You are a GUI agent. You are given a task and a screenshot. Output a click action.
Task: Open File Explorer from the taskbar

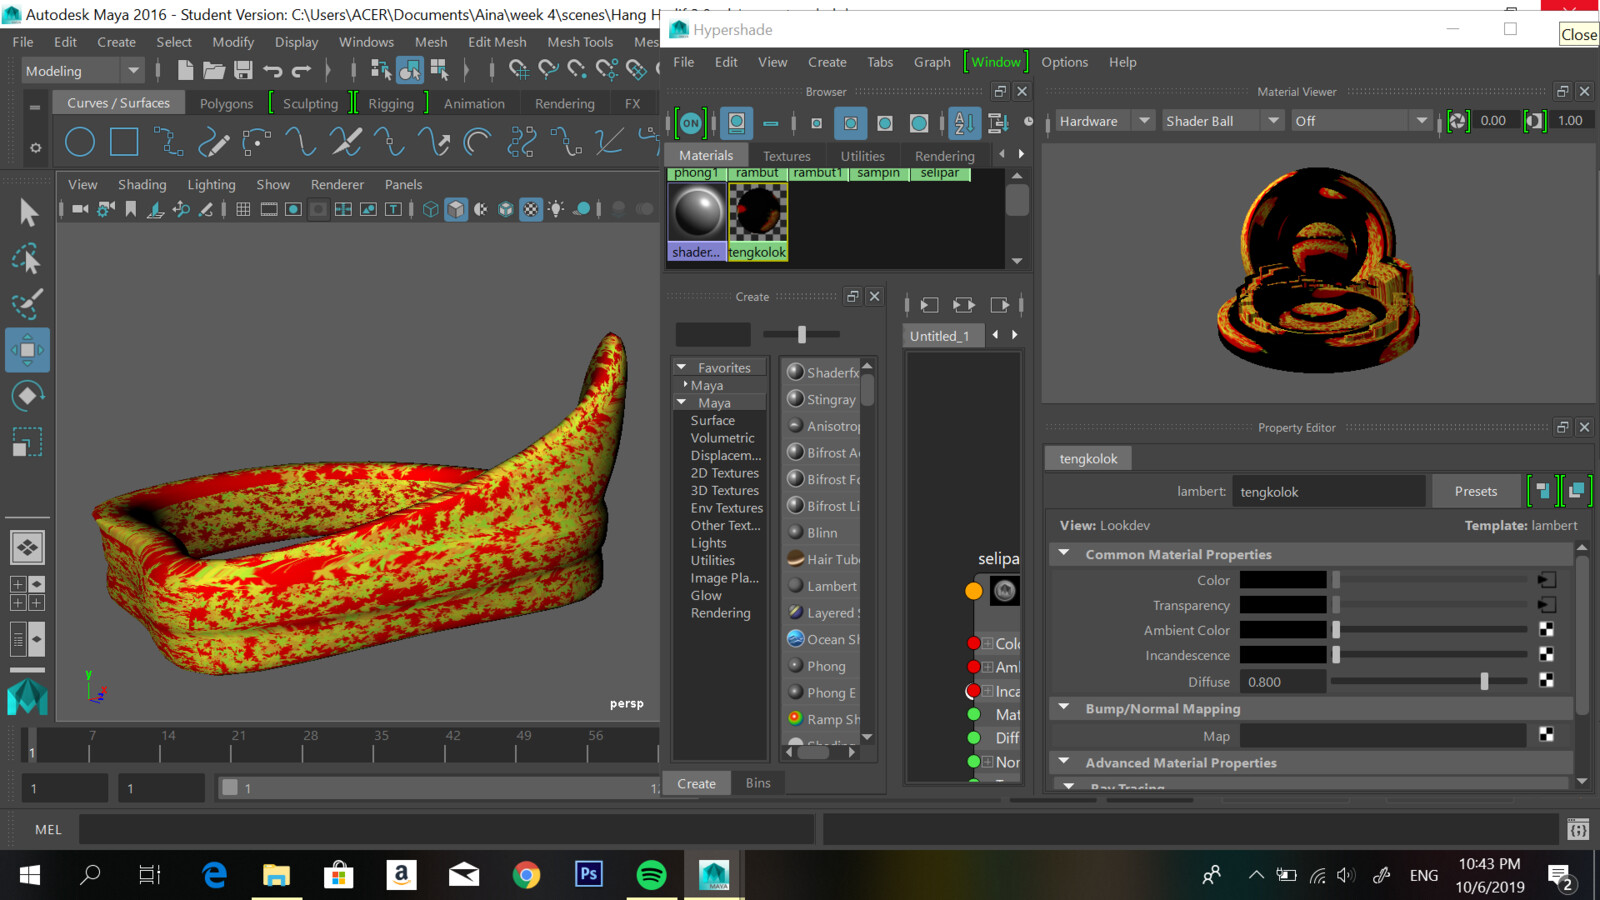[x=276, y=875]
